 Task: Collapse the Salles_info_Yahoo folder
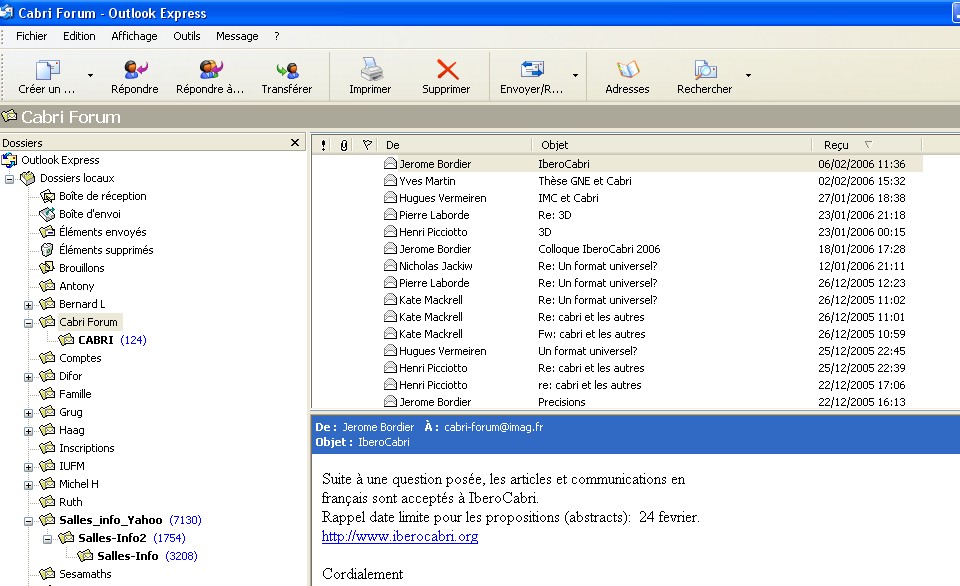pos(28,521)
